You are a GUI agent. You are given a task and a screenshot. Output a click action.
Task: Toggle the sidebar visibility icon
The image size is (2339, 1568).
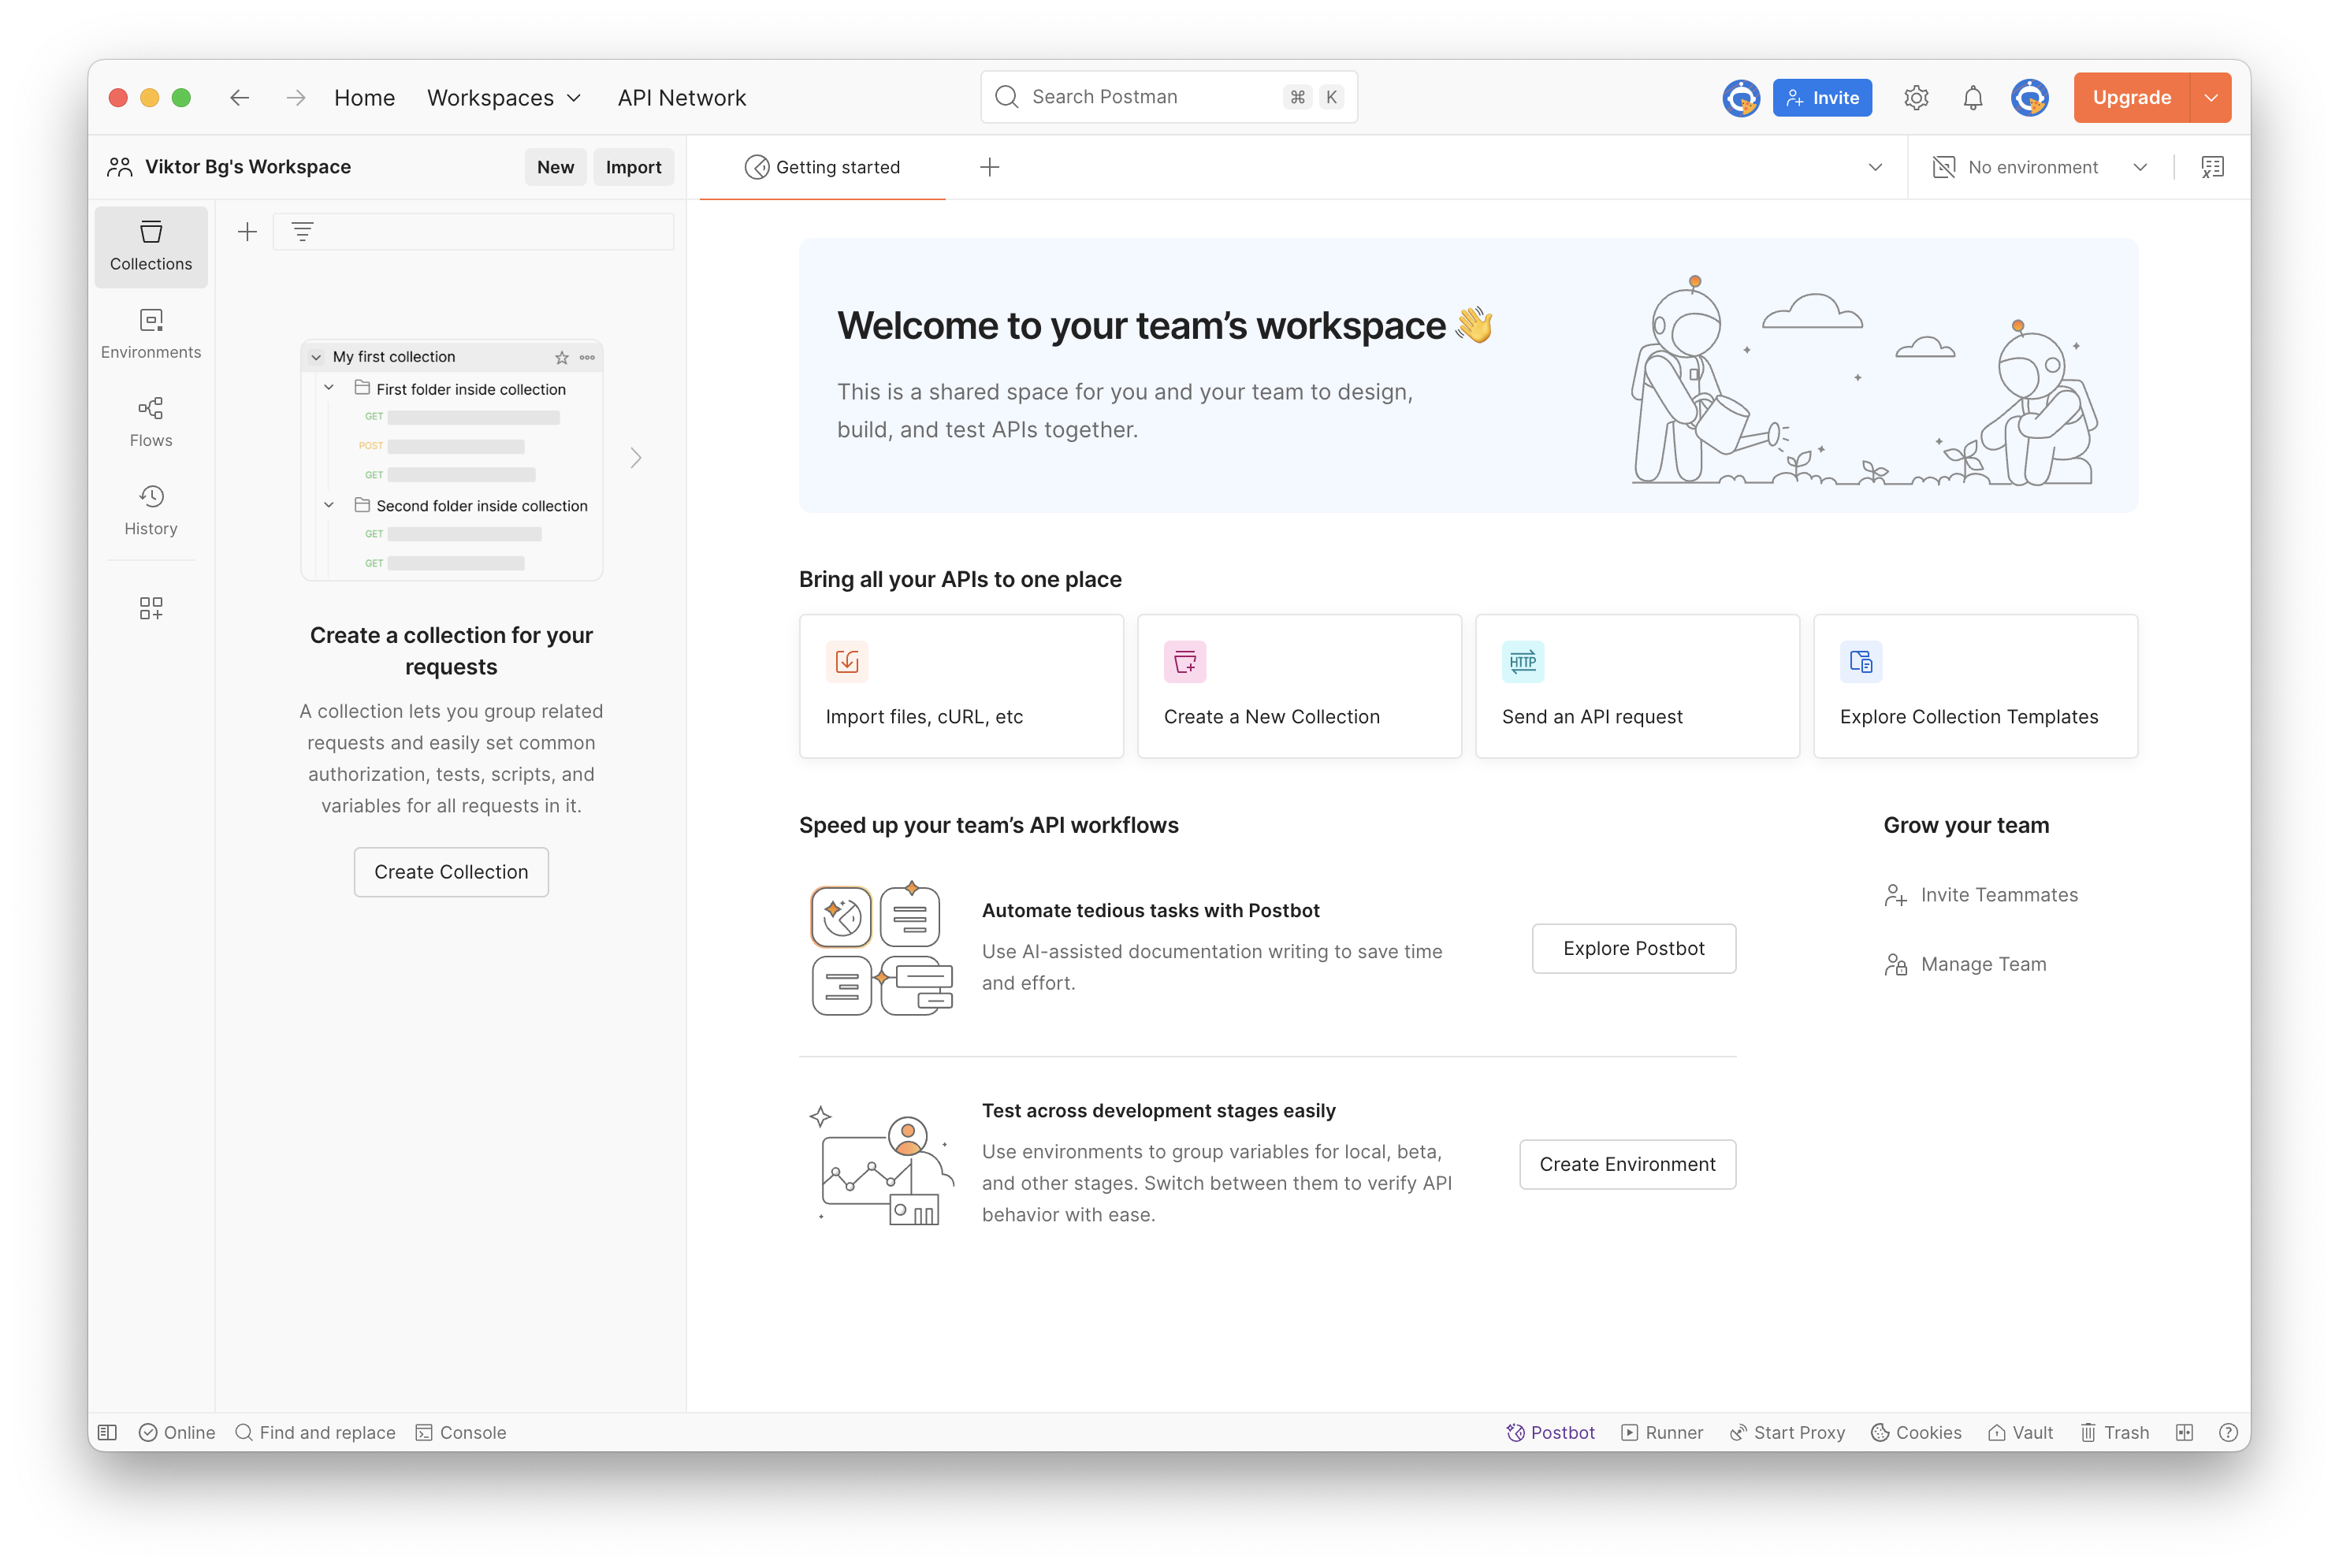point(108,1432)
